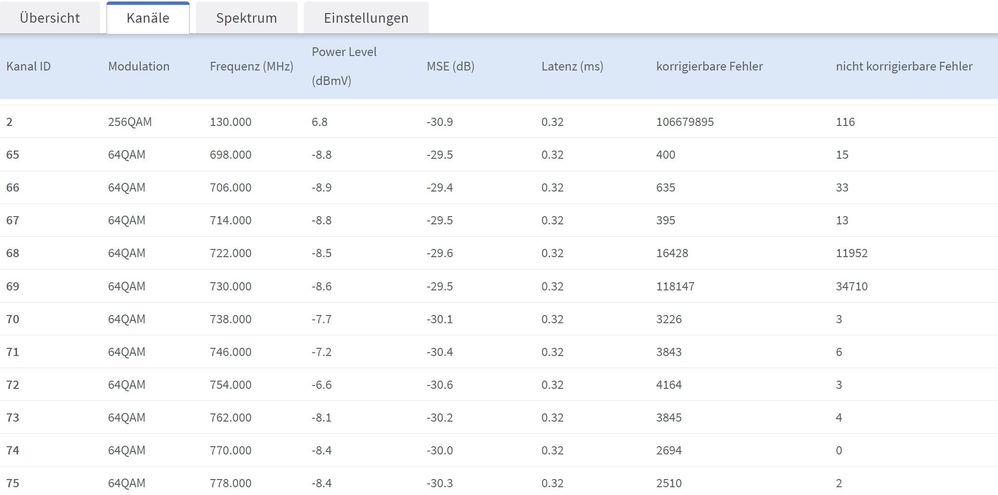998x495 pixels.
Task: Select the channel ID 75 cell
Action: tap(13, 484)
